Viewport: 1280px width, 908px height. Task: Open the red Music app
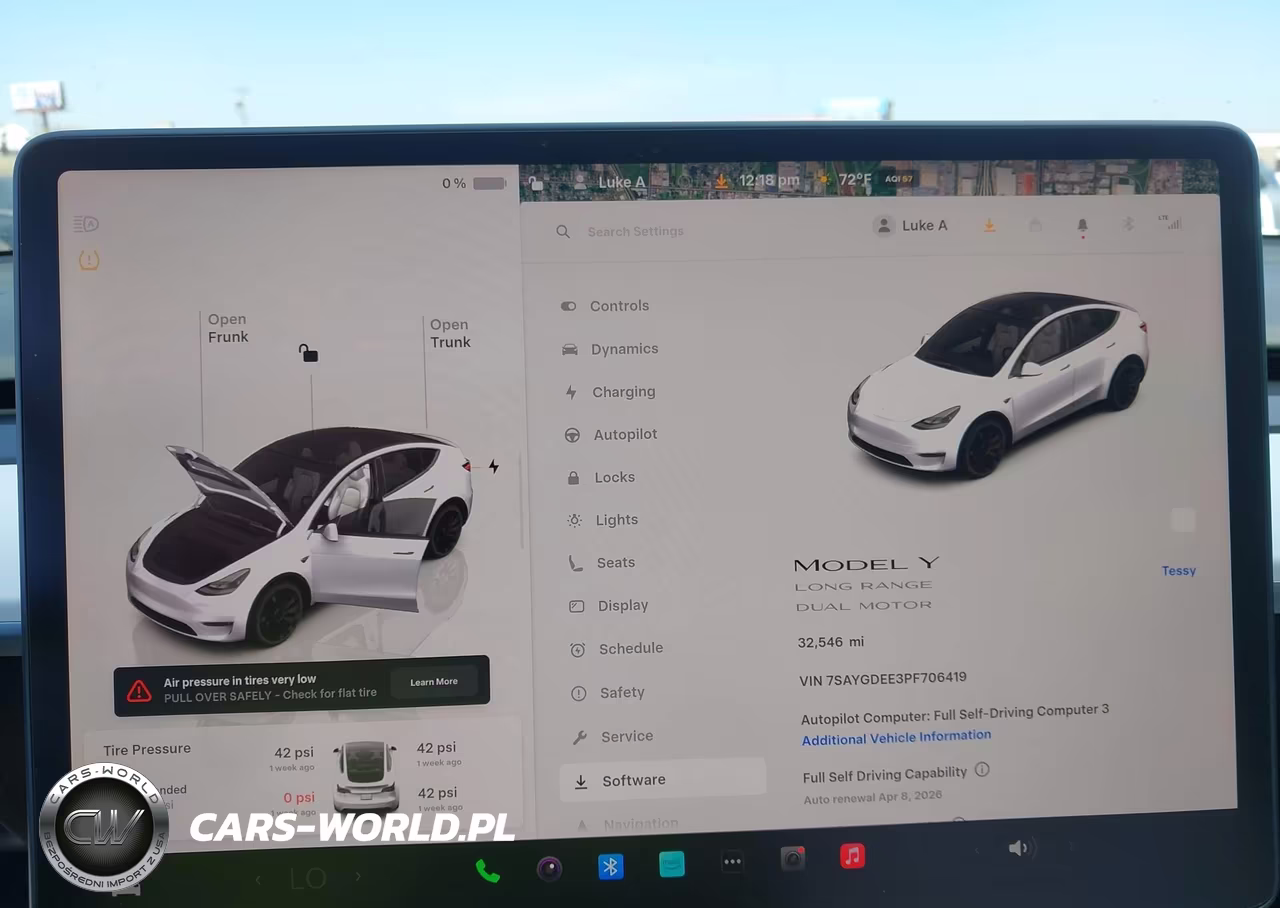click(x=852, y=856)
